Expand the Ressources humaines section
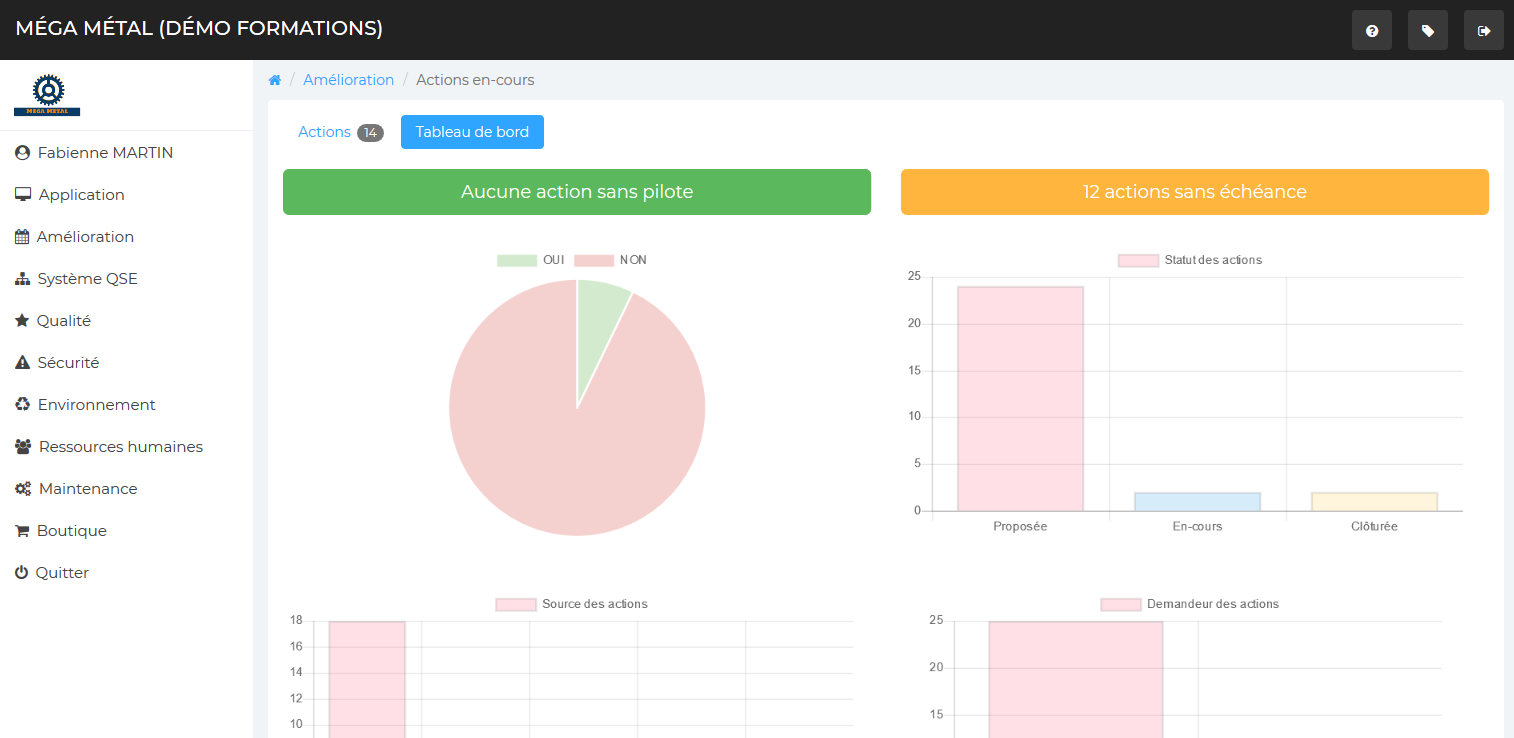Viewport: 1514px width, 738px height. pos(119,447)
